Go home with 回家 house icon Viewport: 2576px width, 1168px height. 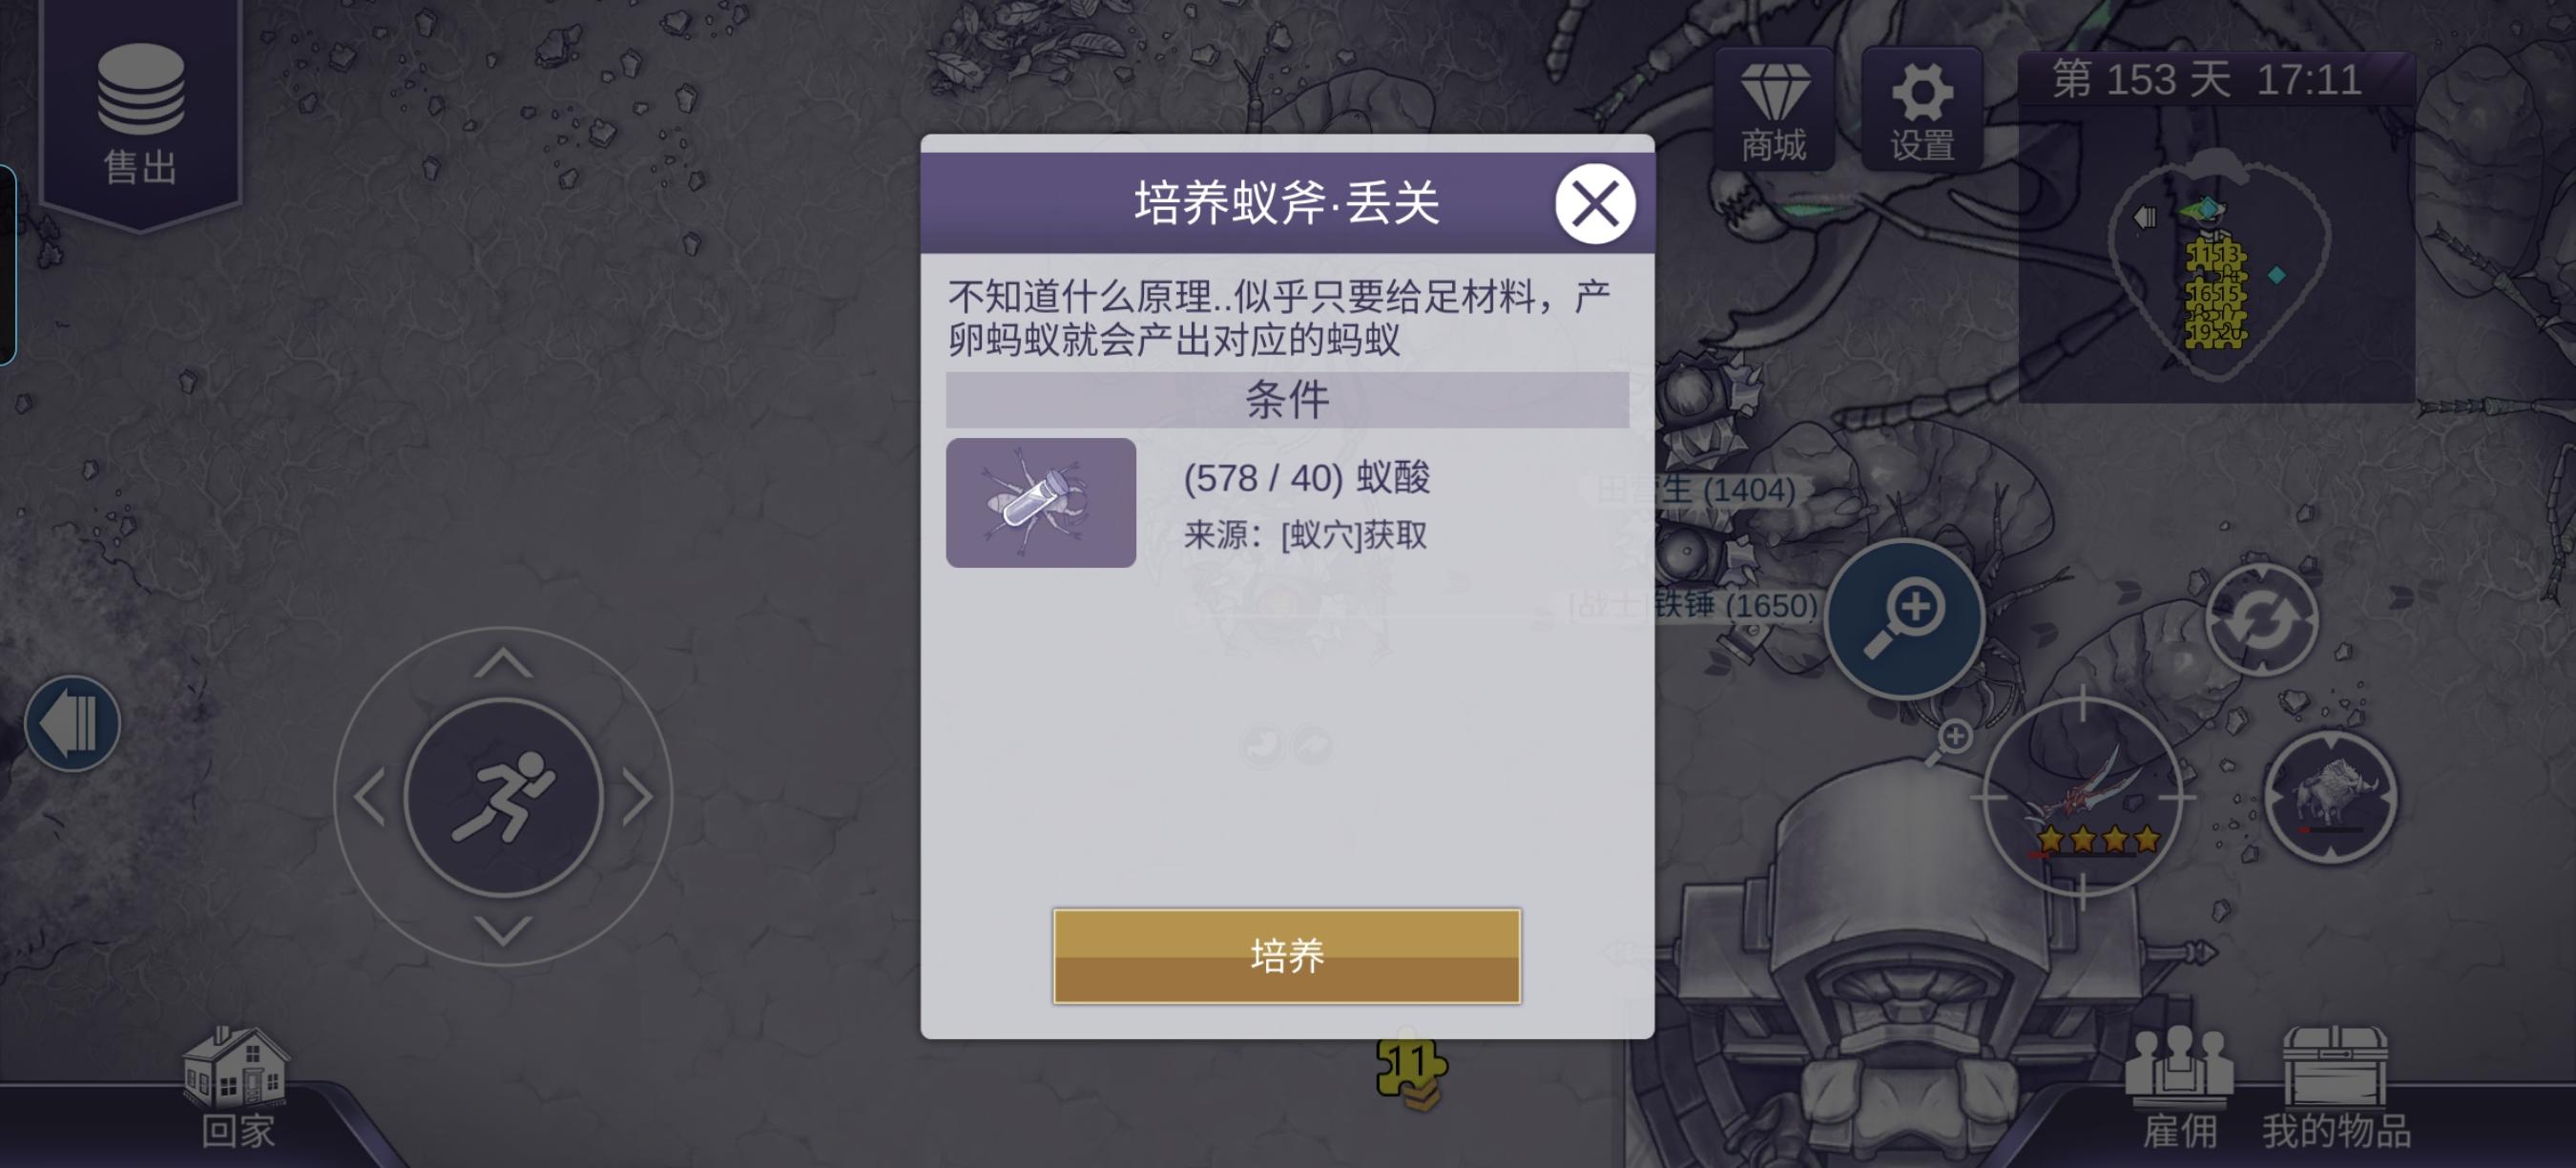(x=237, y=1090)
